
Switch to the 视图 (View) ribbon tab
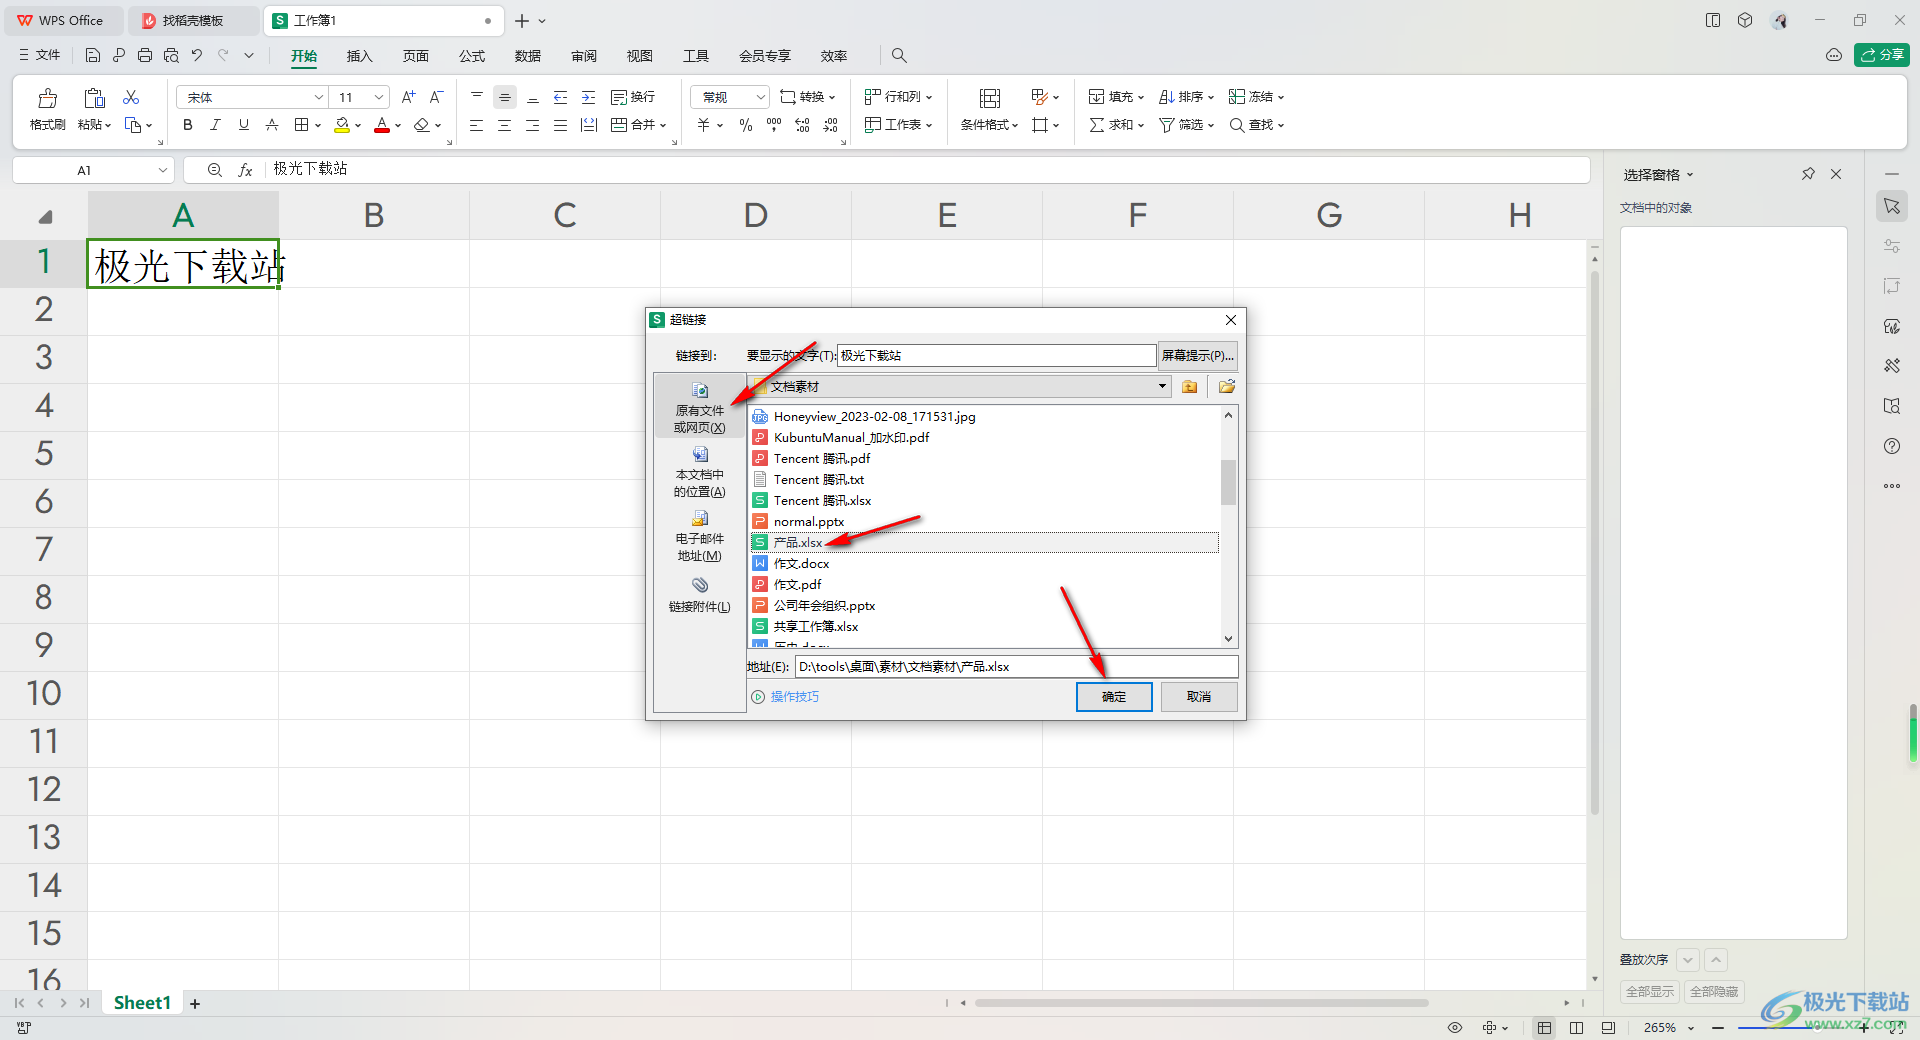pyautogui.click(x=640, y=56)
